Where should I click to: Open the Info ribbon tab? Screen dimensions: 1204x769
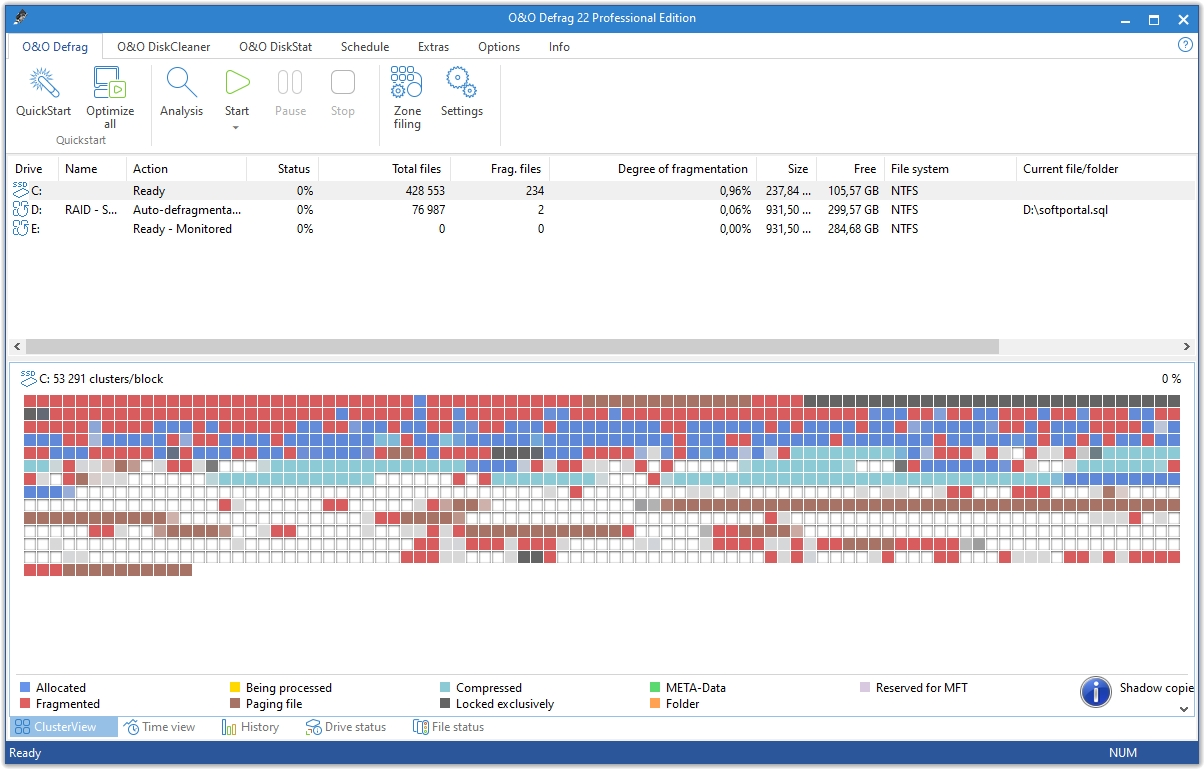click(559, 47)
